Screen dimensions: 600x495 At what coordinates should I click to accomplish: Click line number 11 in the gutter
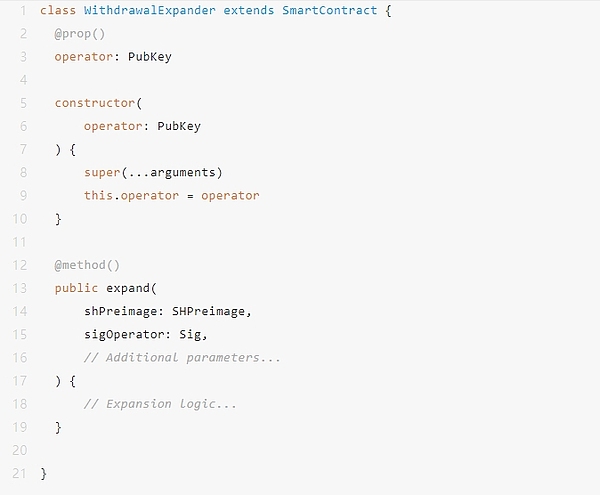(20, 242)
